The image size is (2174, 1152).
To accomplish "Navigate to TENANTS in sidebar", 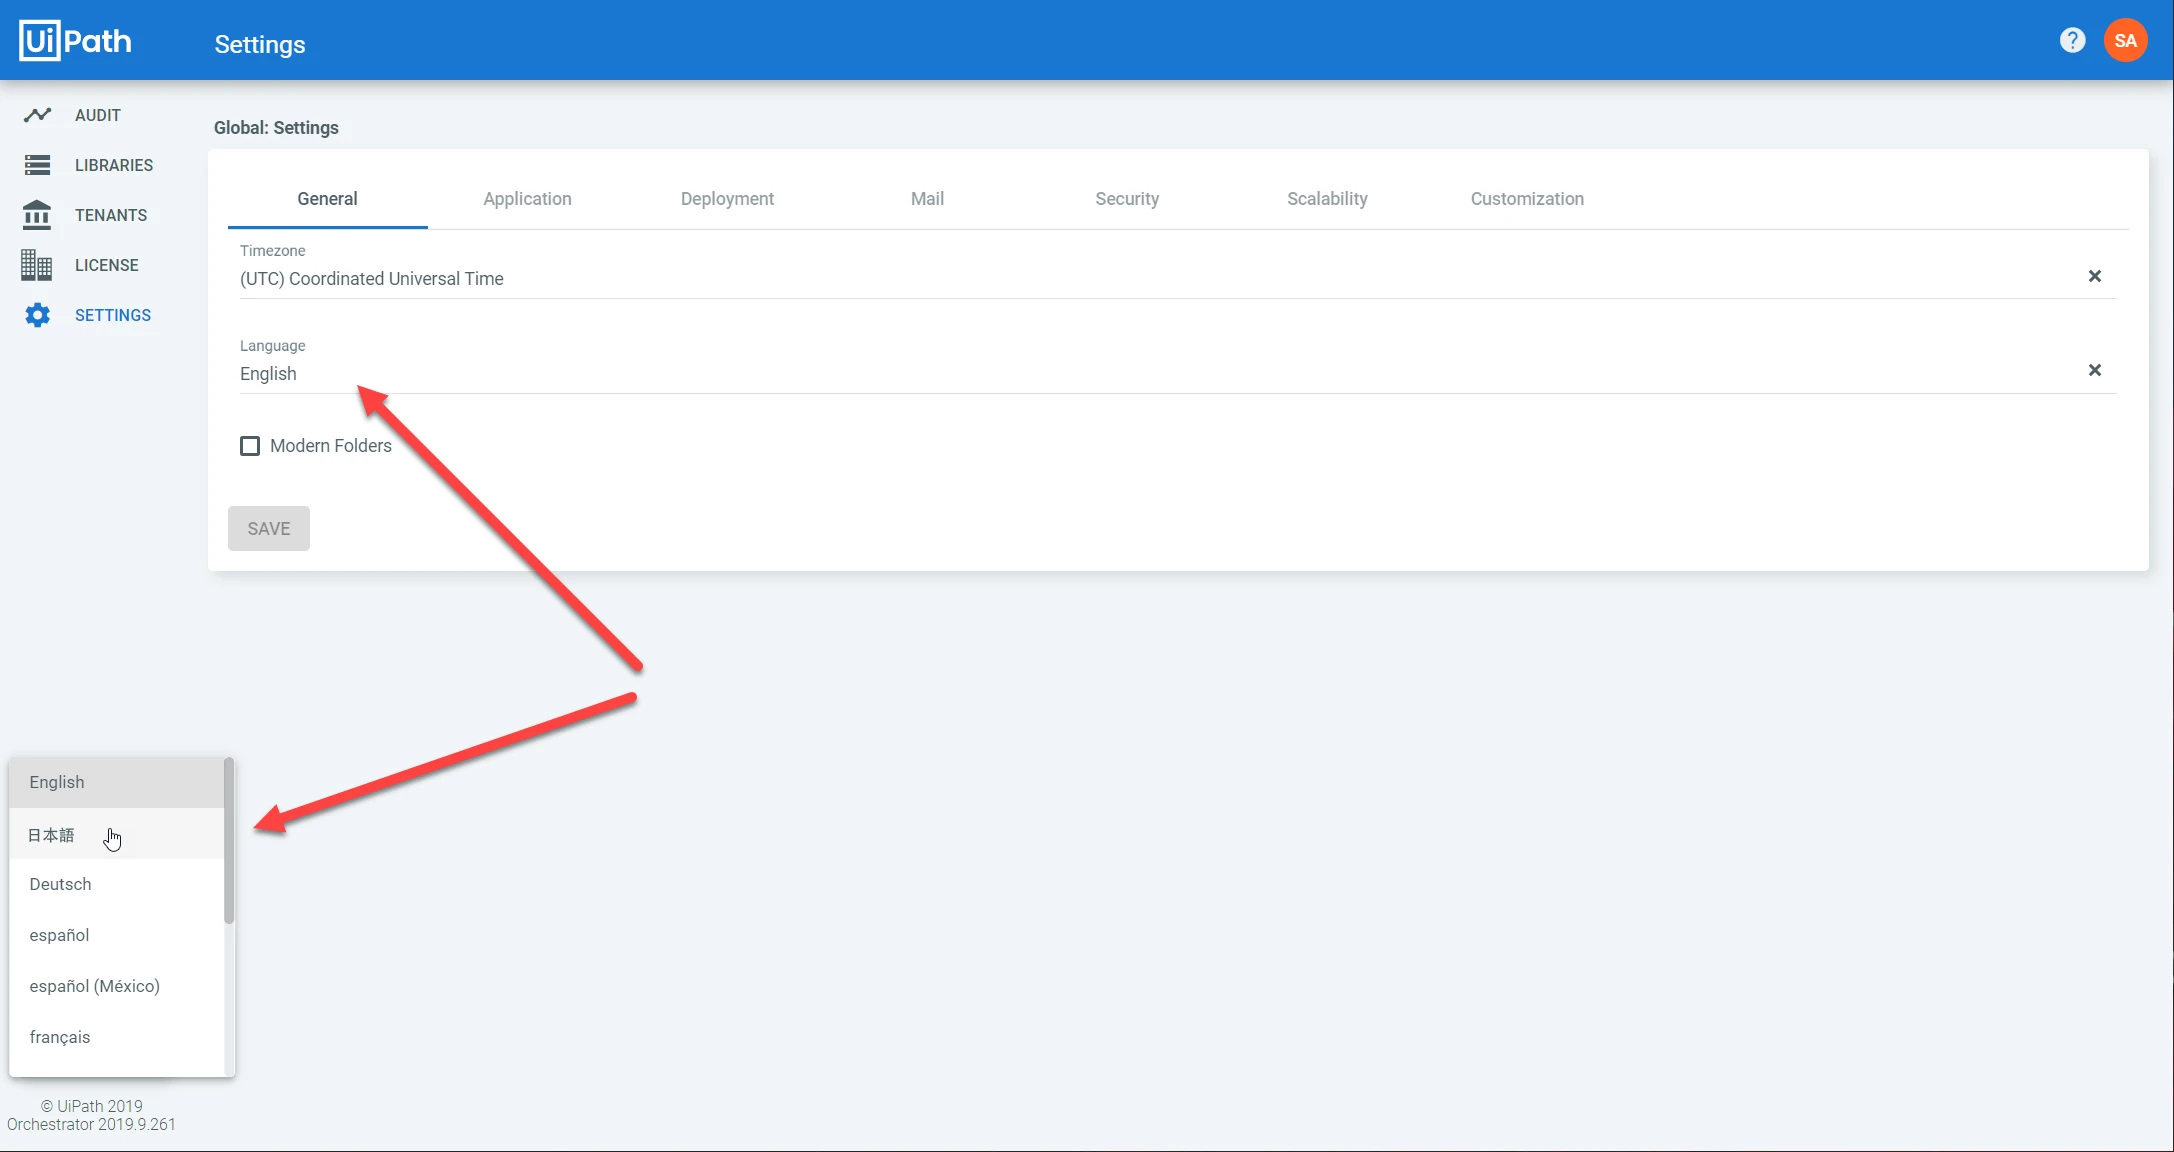I will coord(111,215).
